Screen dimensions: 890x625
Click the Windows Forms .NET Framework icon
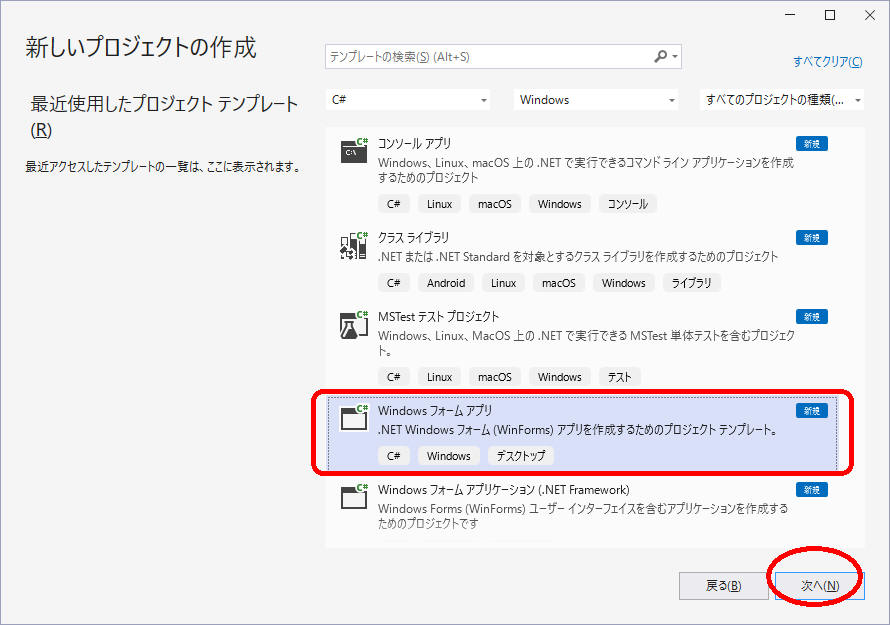point(354,497)
